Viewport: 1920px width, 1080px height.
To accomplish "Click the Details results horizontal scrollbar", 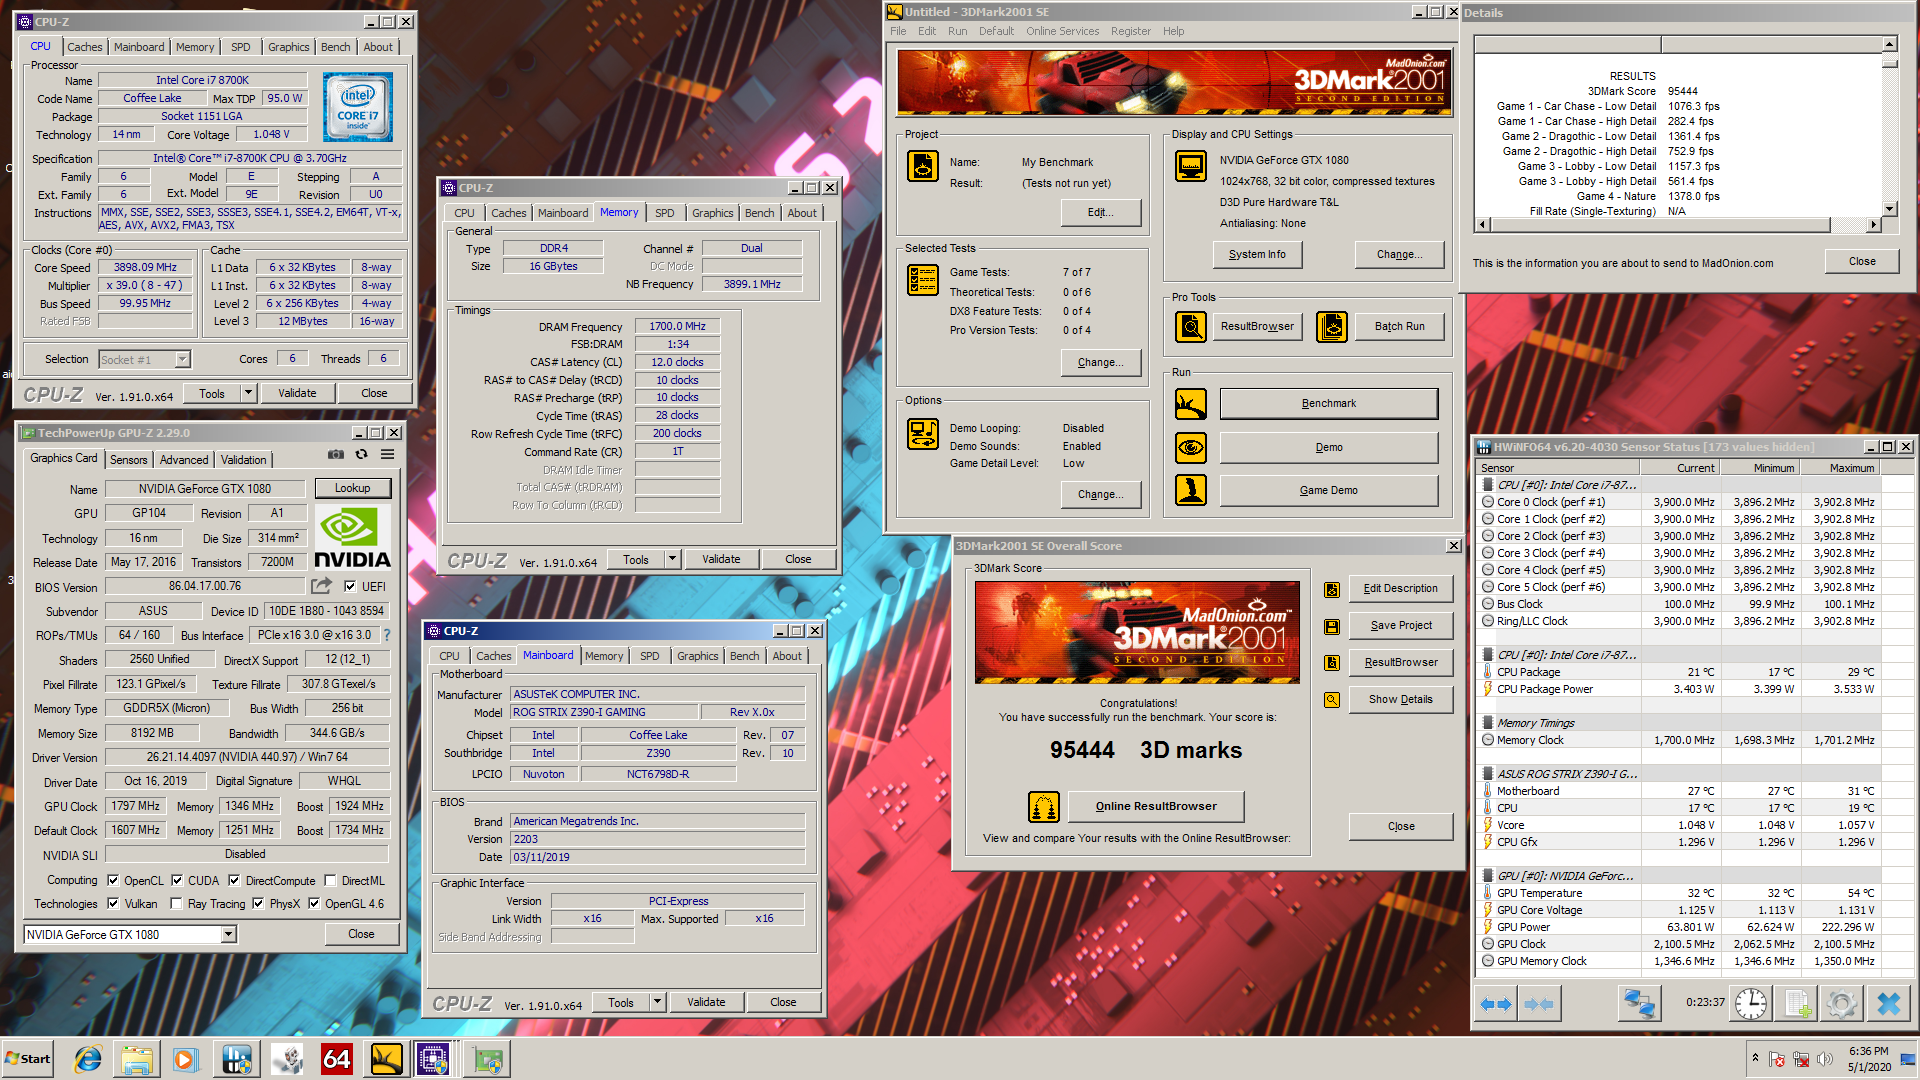I will [1678, 225].
